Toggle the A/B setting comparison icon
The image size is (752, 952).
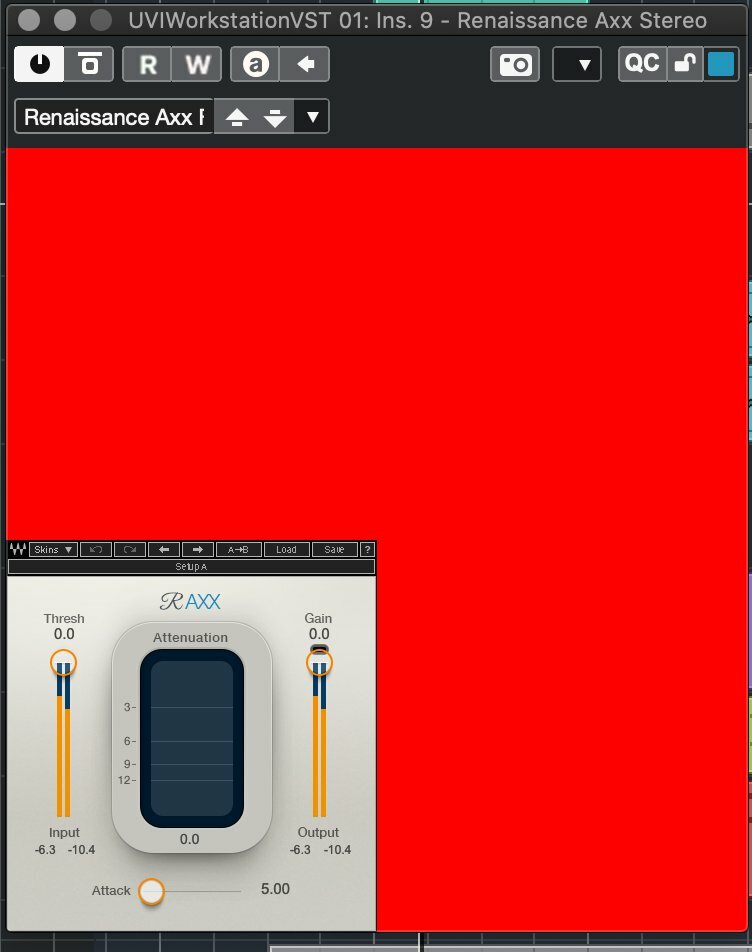tap(256, 64)
